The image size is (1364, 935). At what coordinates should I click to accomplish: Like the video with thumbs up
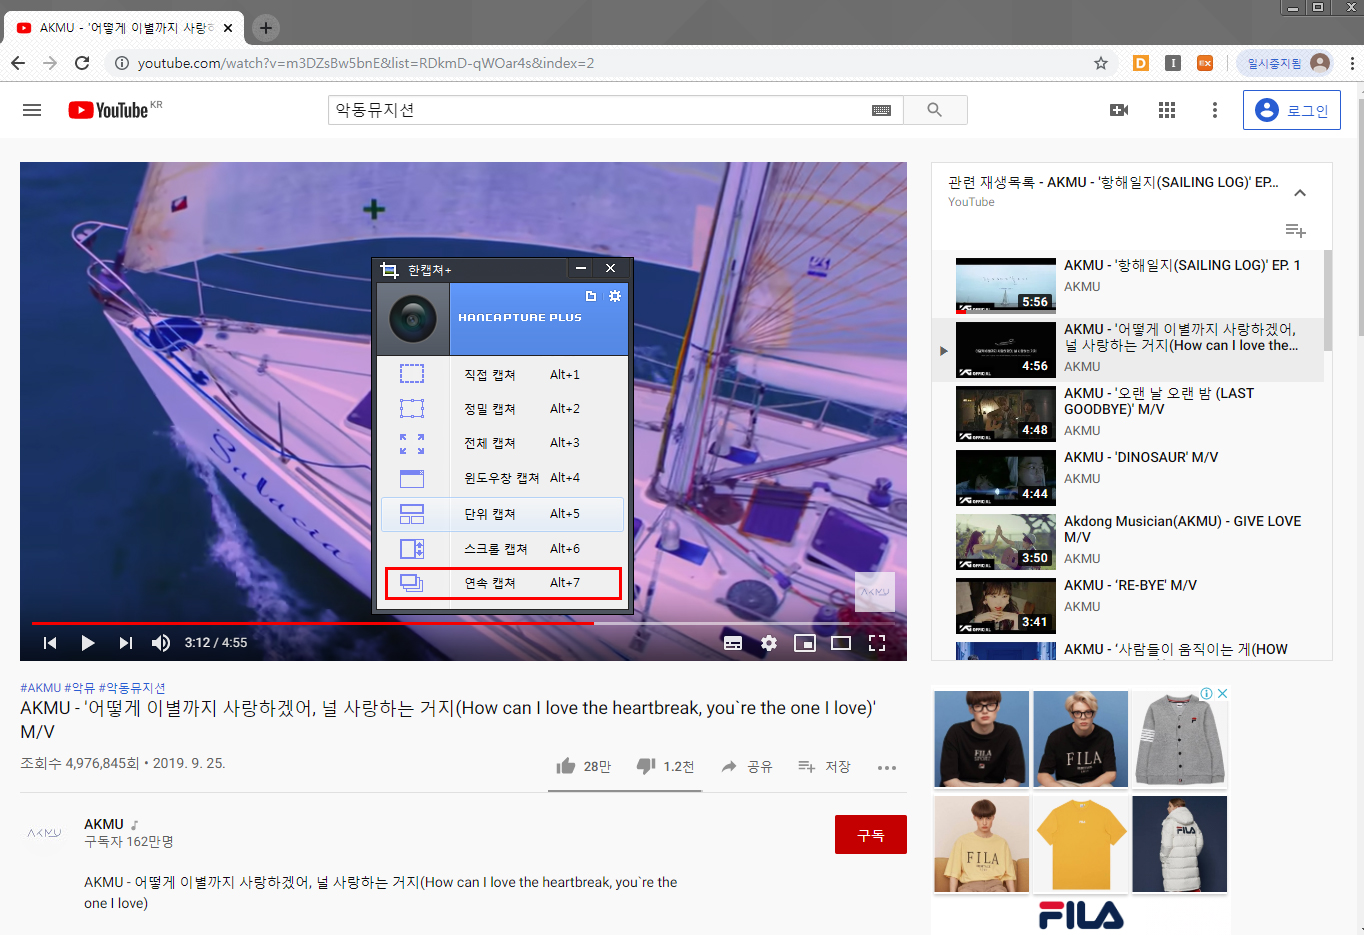(x=566, y=766)
